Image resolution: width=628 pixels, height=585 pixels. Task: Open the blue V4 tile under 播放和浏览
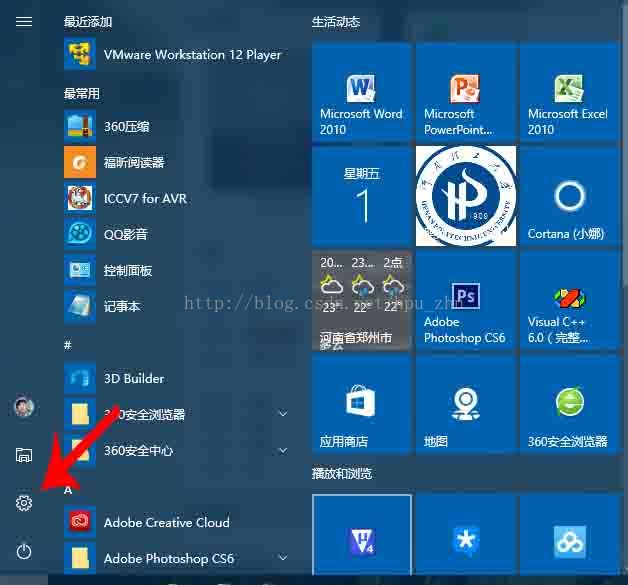click(x=362, y=535)
